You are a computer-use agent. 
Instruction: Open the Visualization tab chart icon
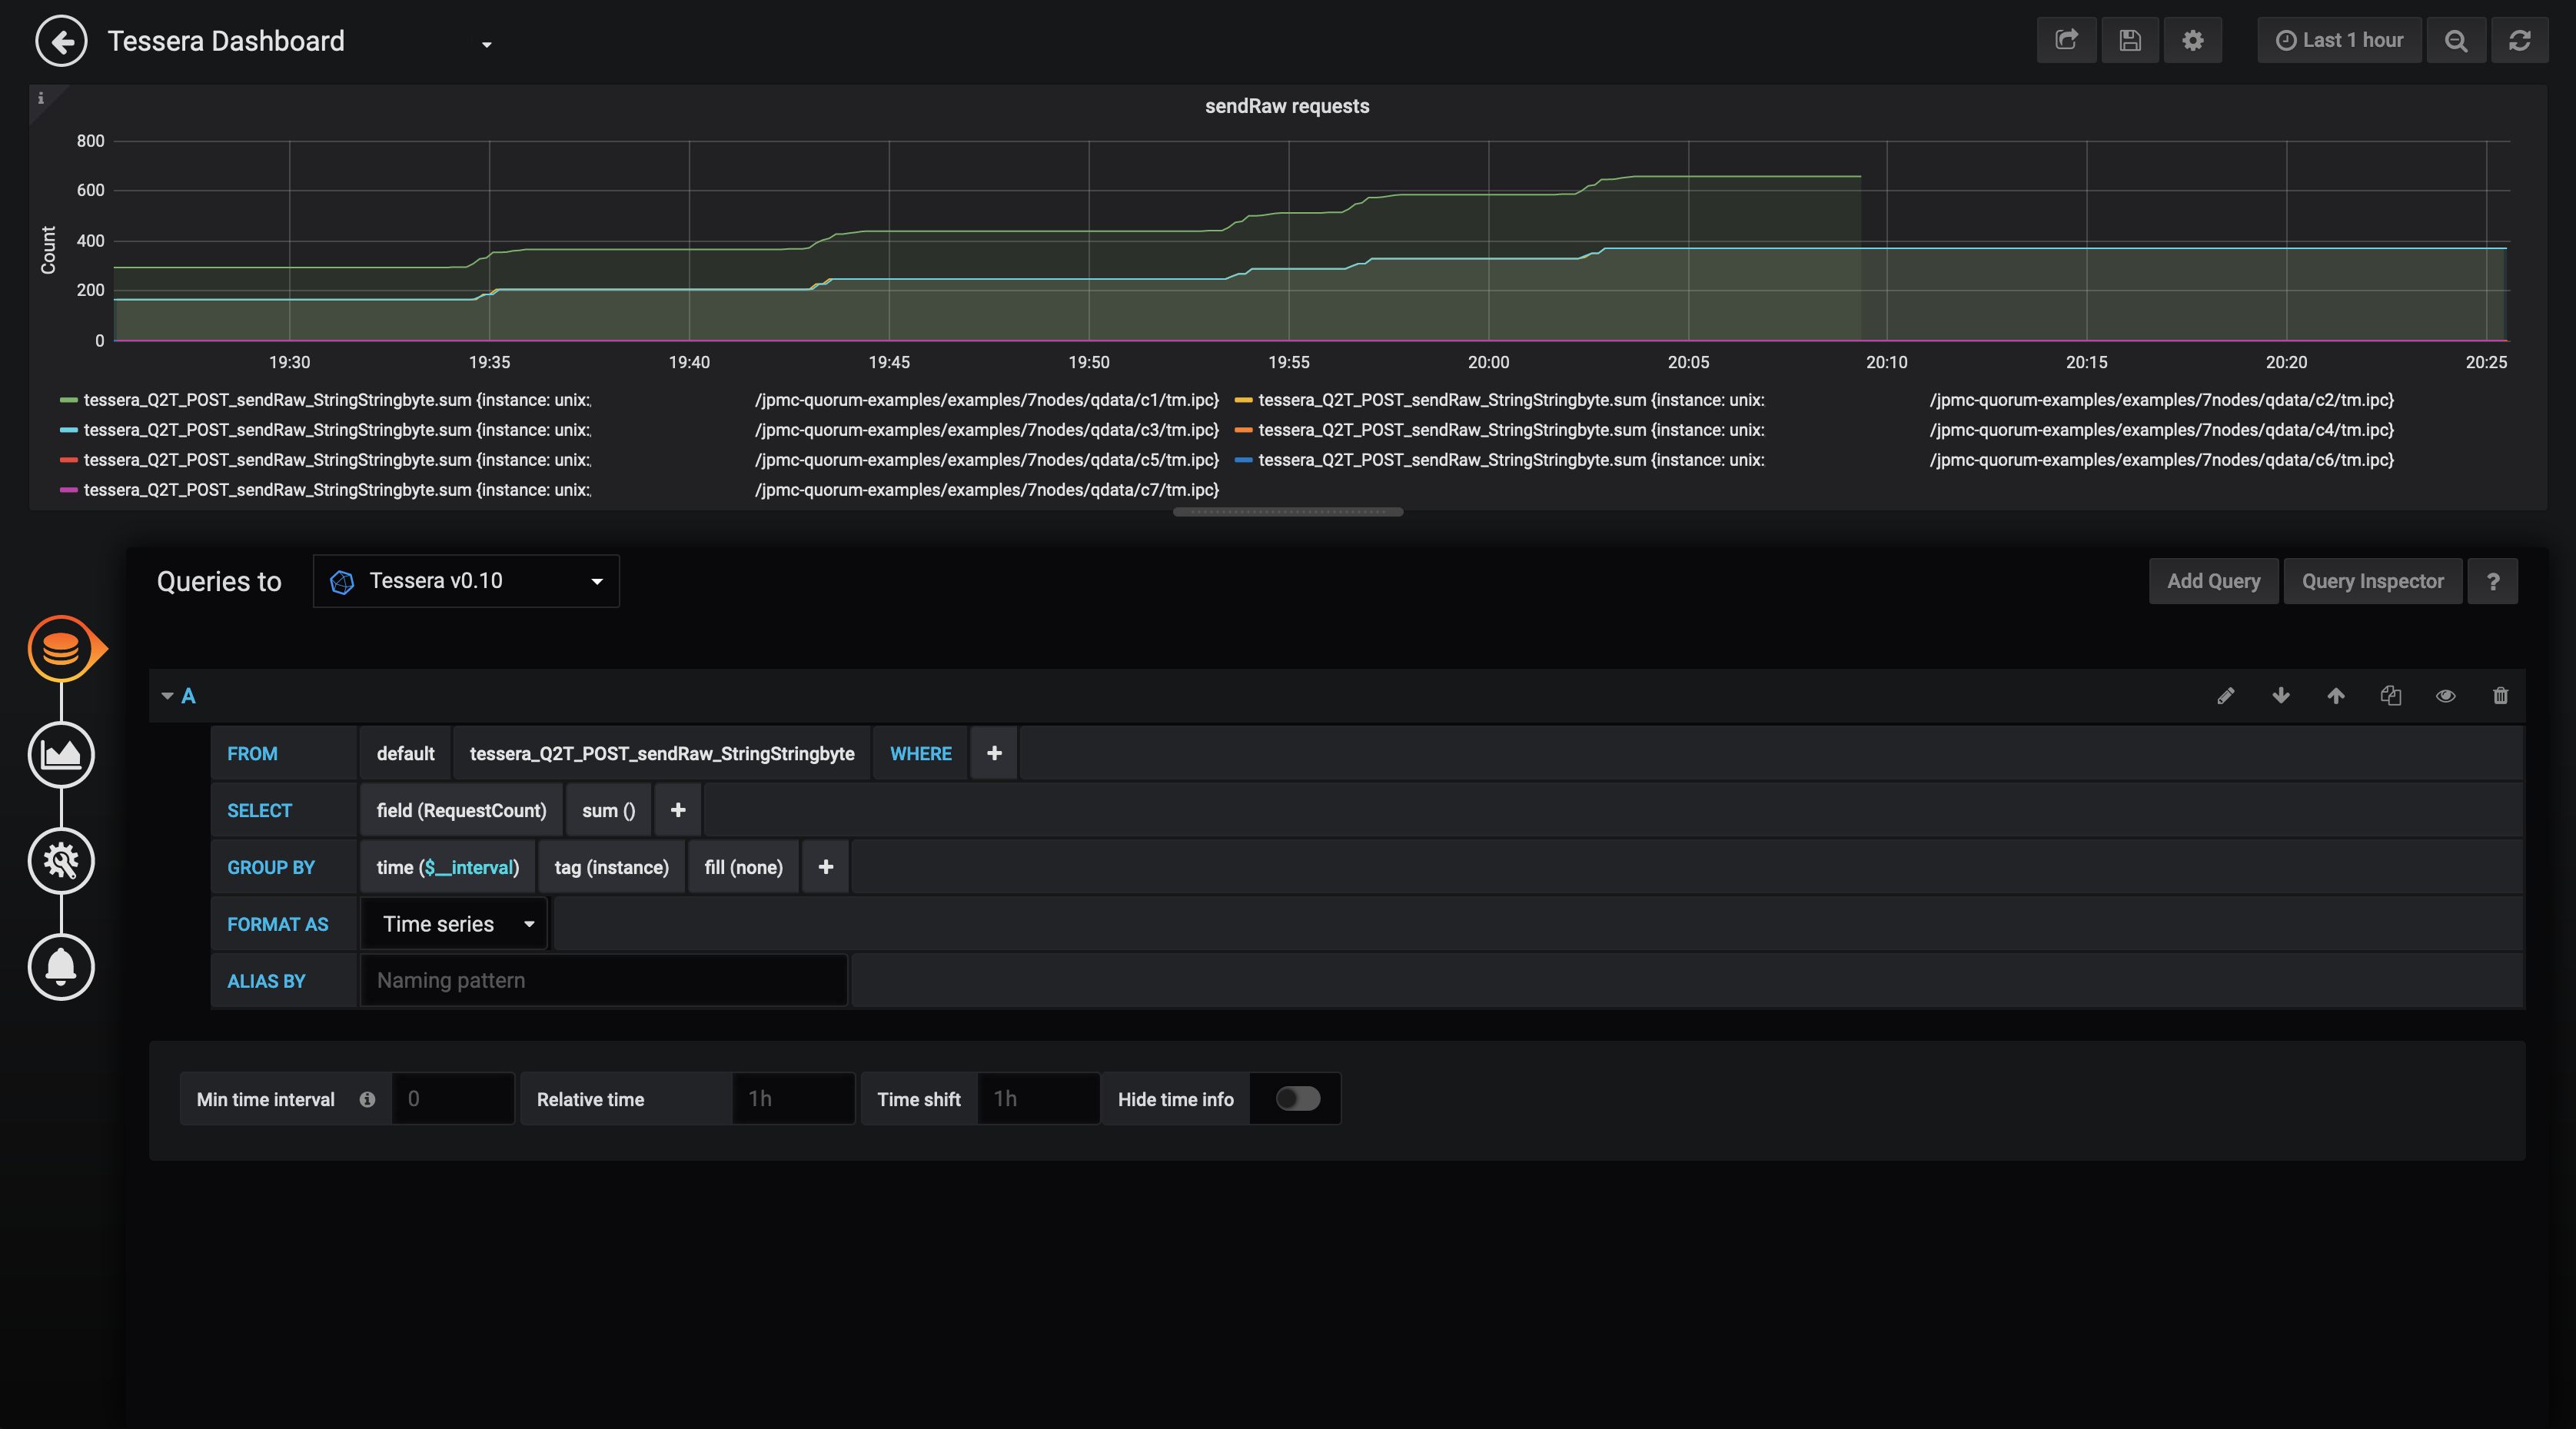[x=61, y=754]
